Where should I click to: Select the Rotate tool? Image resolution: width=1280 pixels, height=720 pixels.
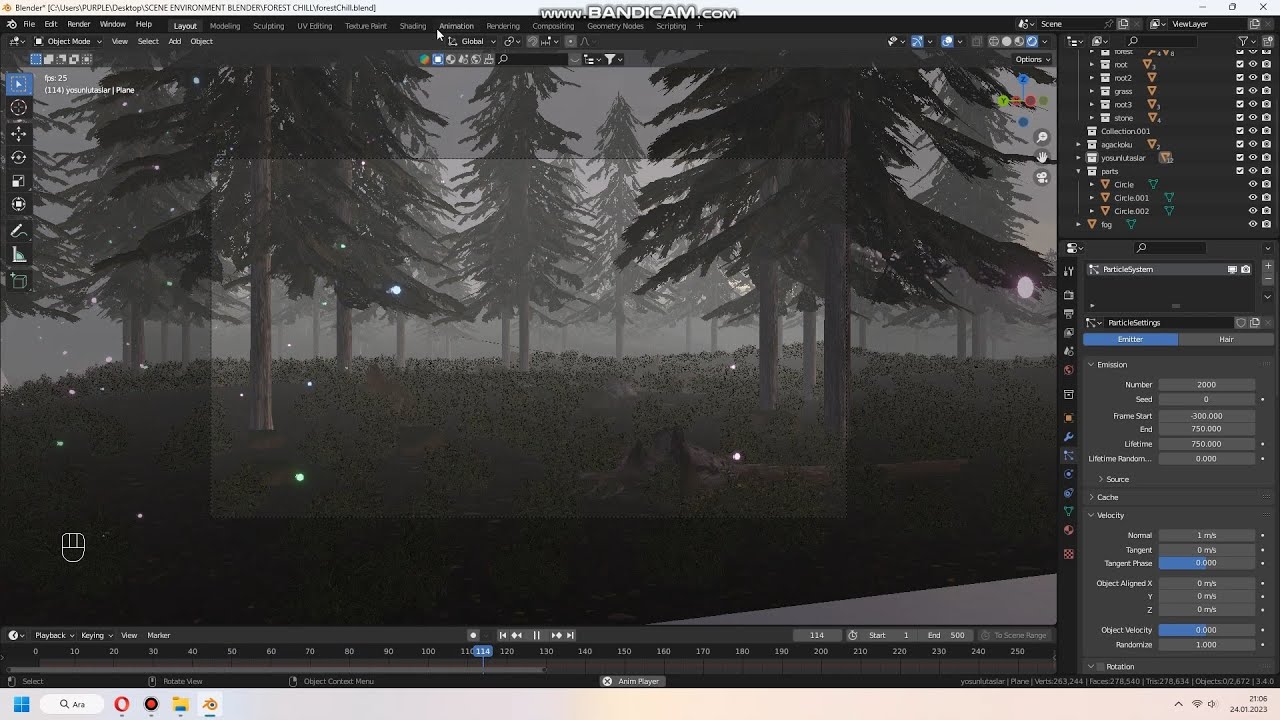pyautogui.click(x=19, y=157)
